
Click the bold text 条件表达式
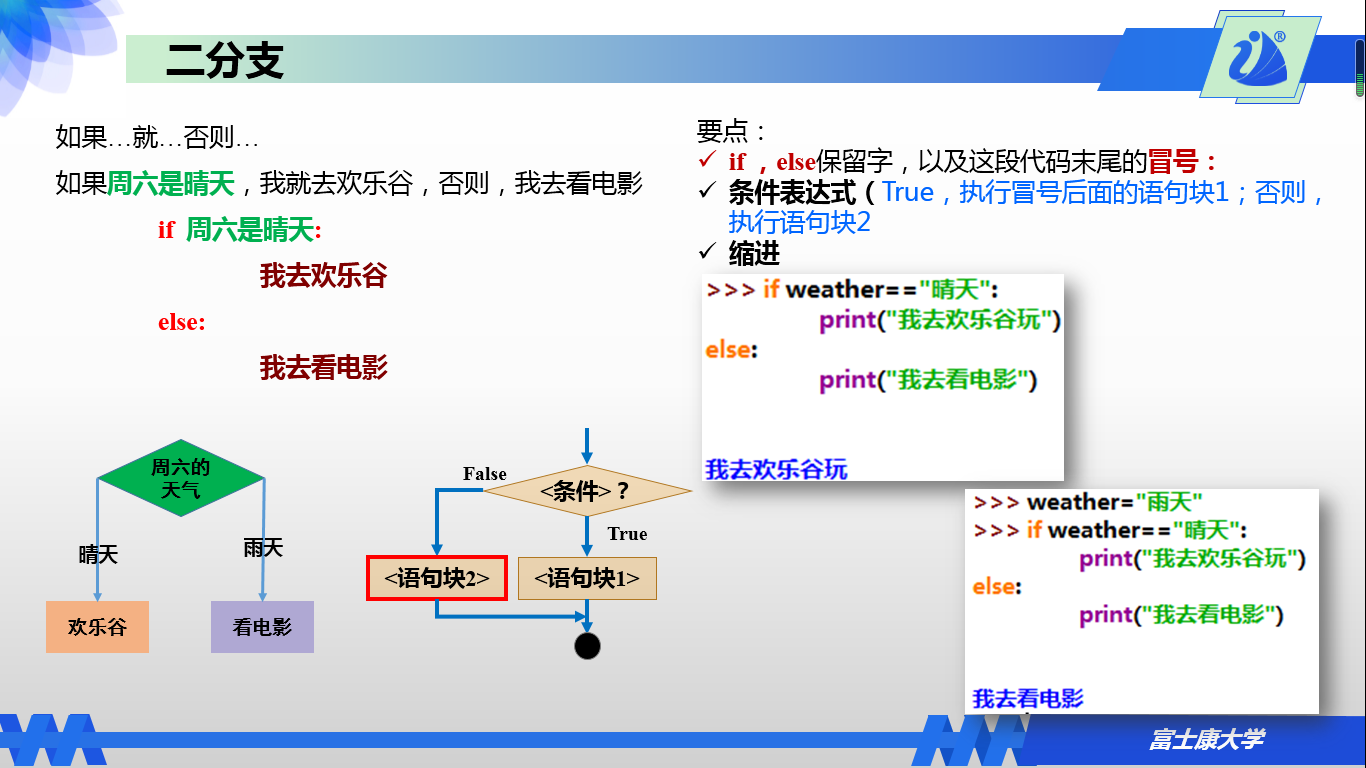792,192
